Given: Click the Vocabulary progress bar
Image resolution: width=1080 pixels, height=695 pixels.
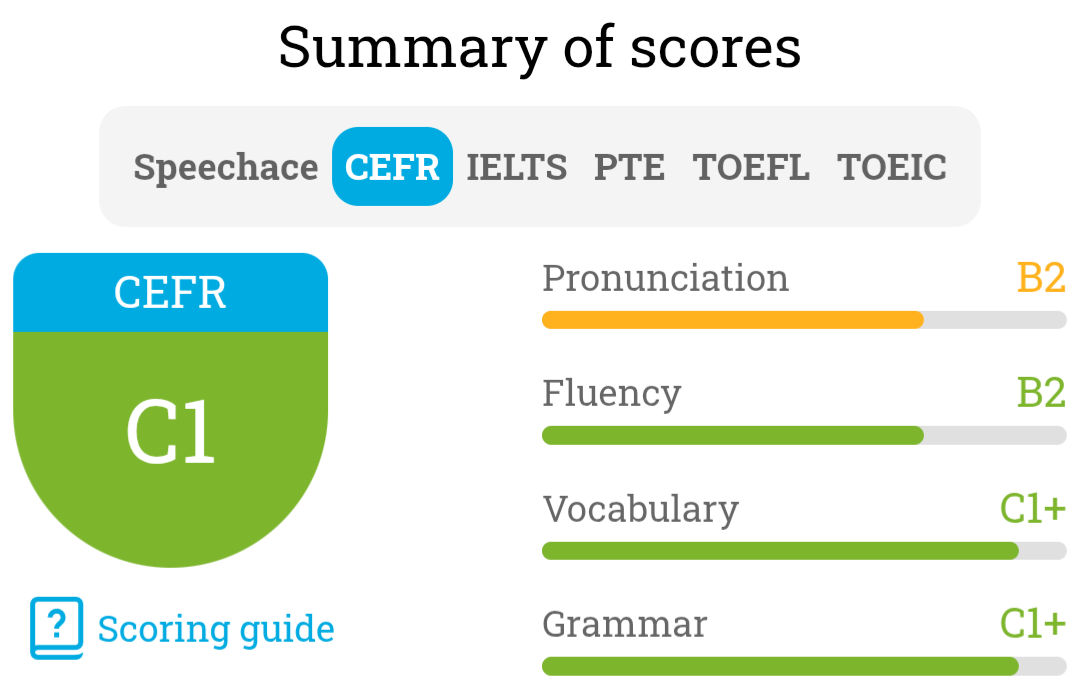Looking at the screenshot, I should (780, 551).
